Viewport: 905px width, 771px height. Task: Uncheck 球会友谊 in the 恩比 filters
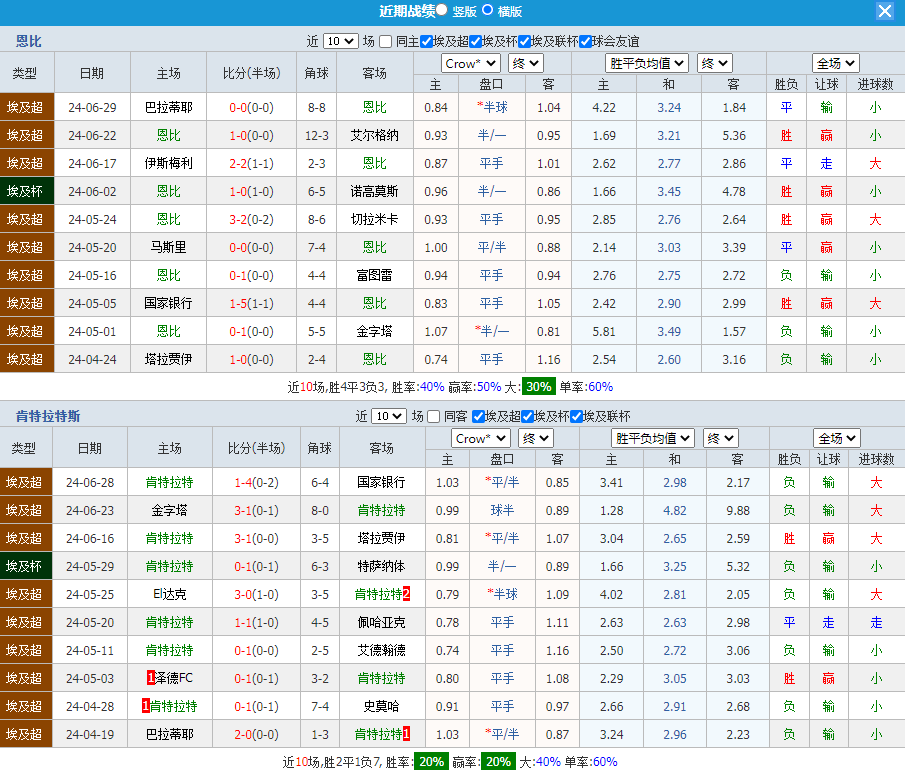click(586, 41)
